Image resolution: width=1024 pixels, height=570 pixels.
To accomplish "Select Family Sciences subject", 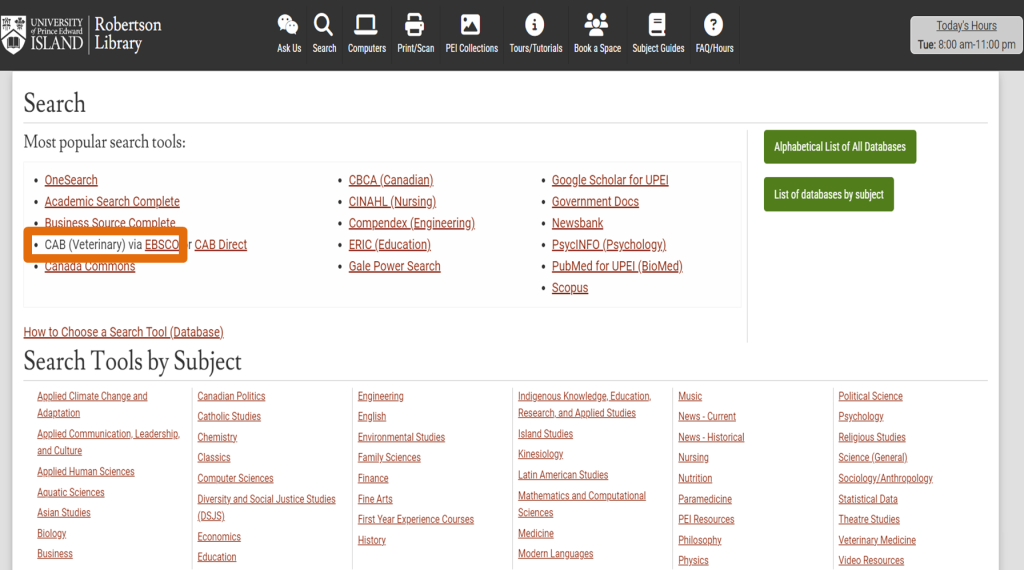I will pos(389,458).
